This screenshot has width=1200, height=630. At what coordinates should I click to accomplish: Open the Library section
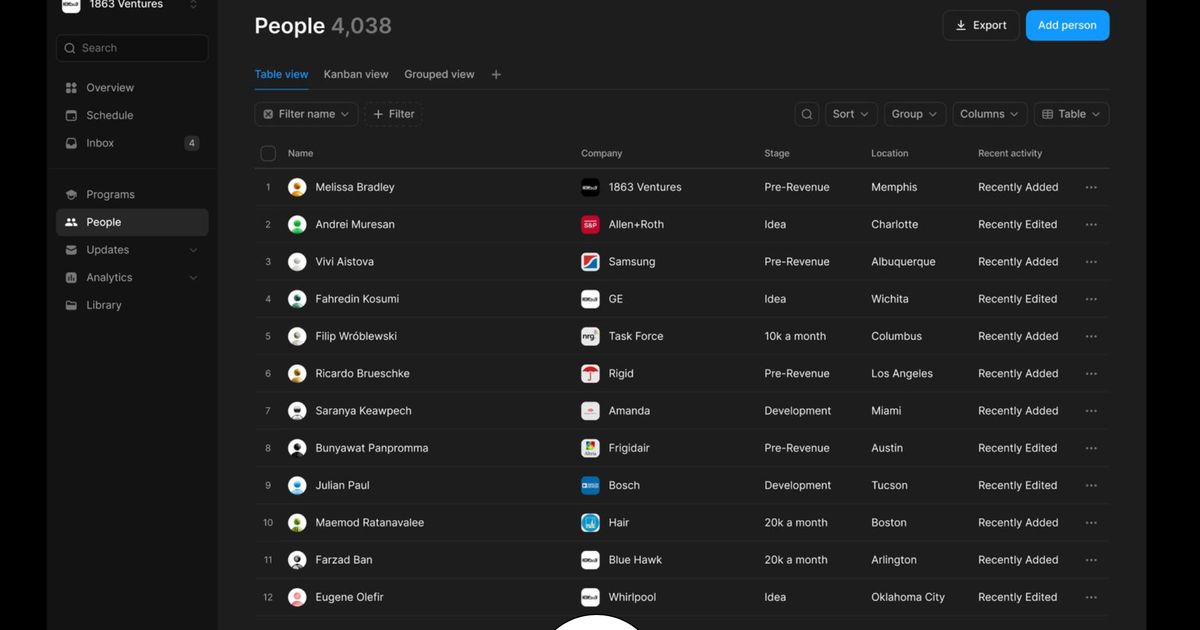coord(104,304)
